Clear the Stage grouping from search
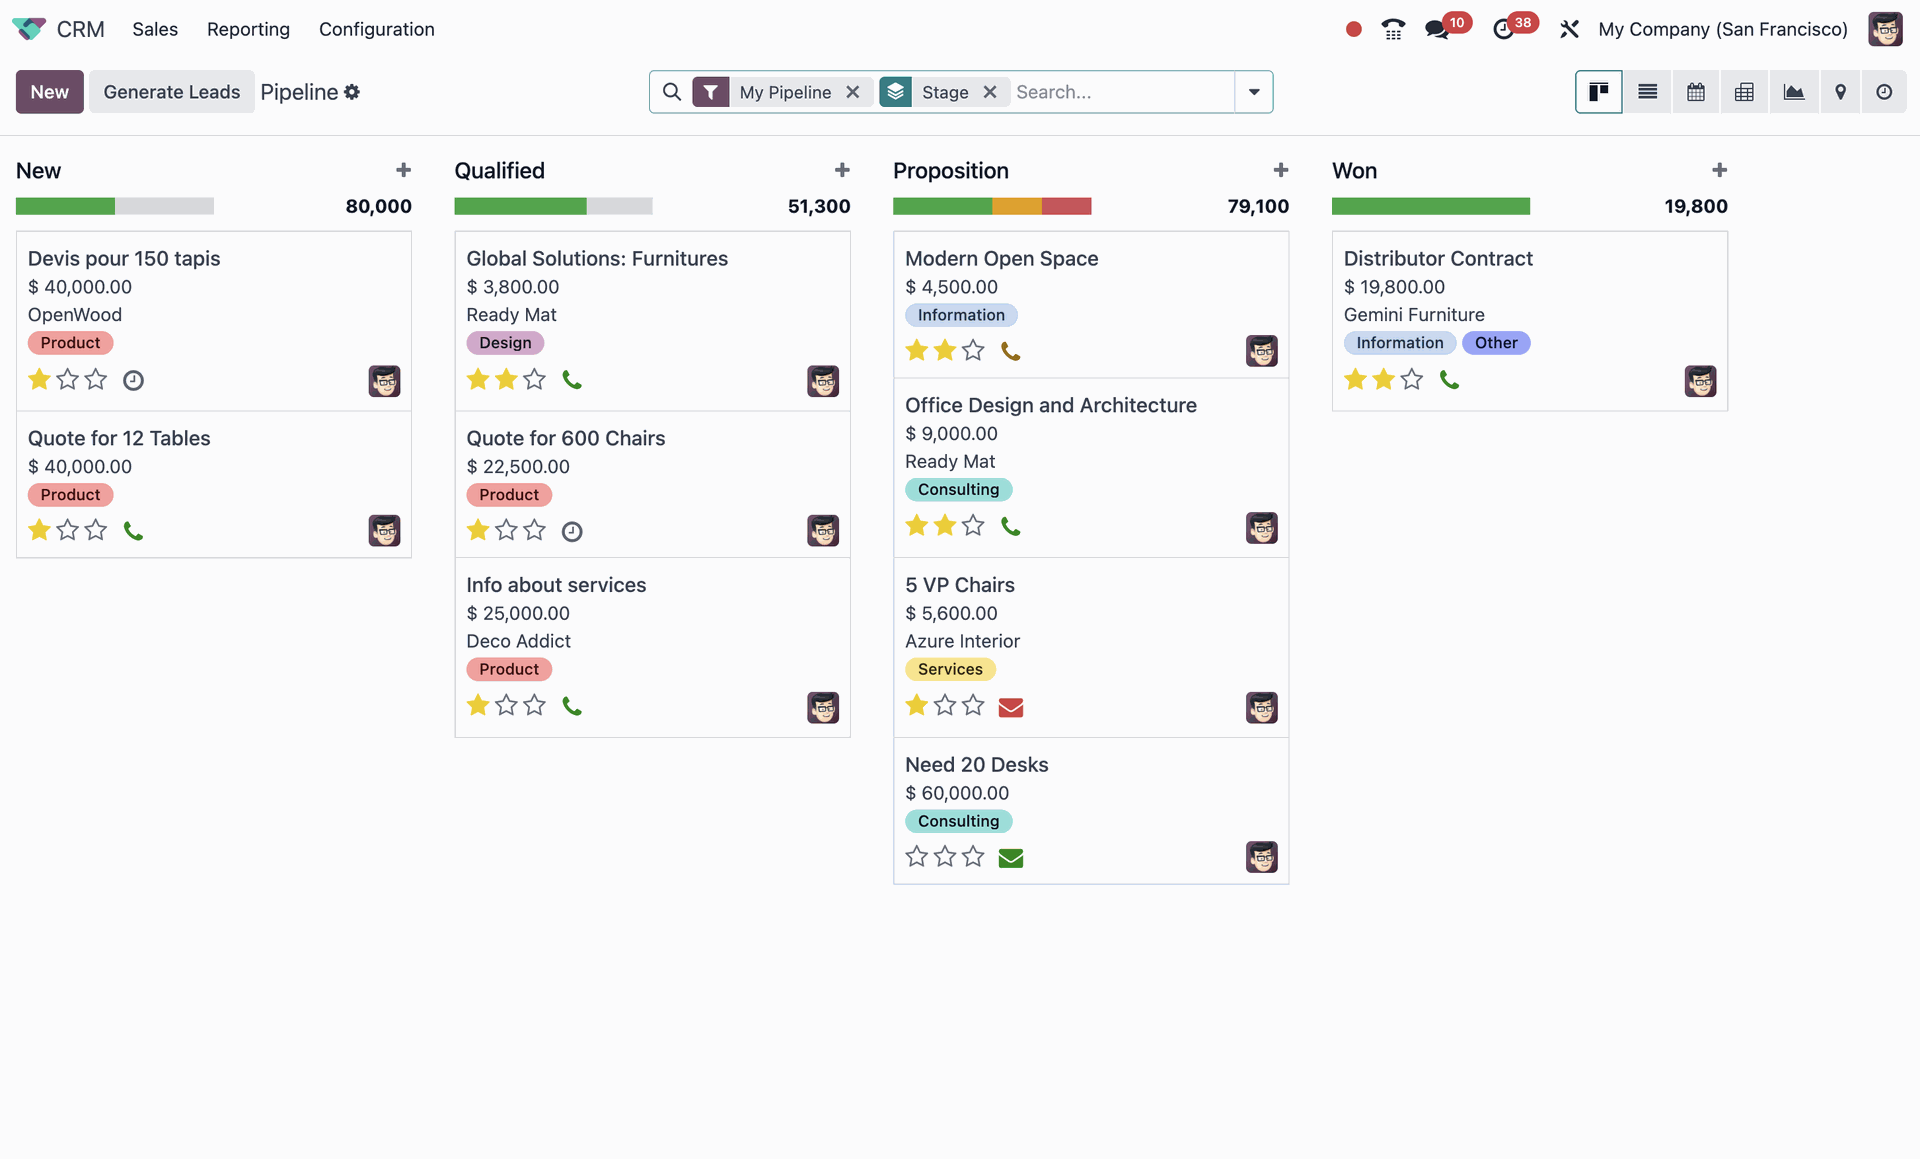This screenshot has height=1159, width=1920. [x=990, y=91]
